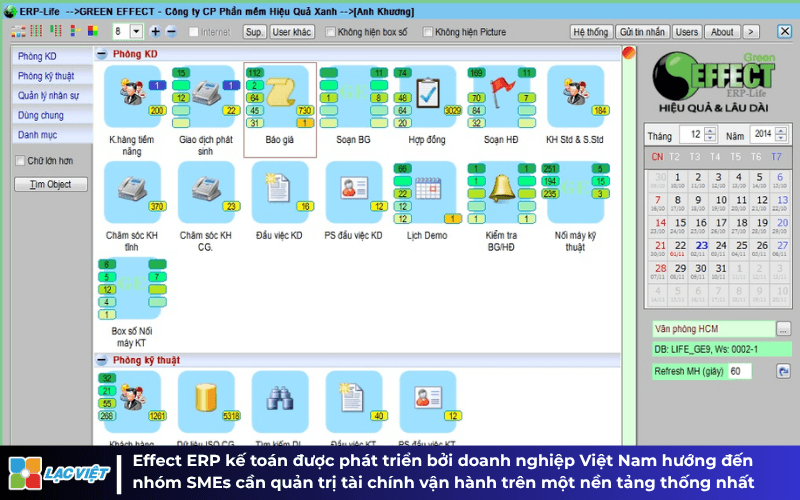Click the plus zoom-in toolbar icon

[155, 32]
